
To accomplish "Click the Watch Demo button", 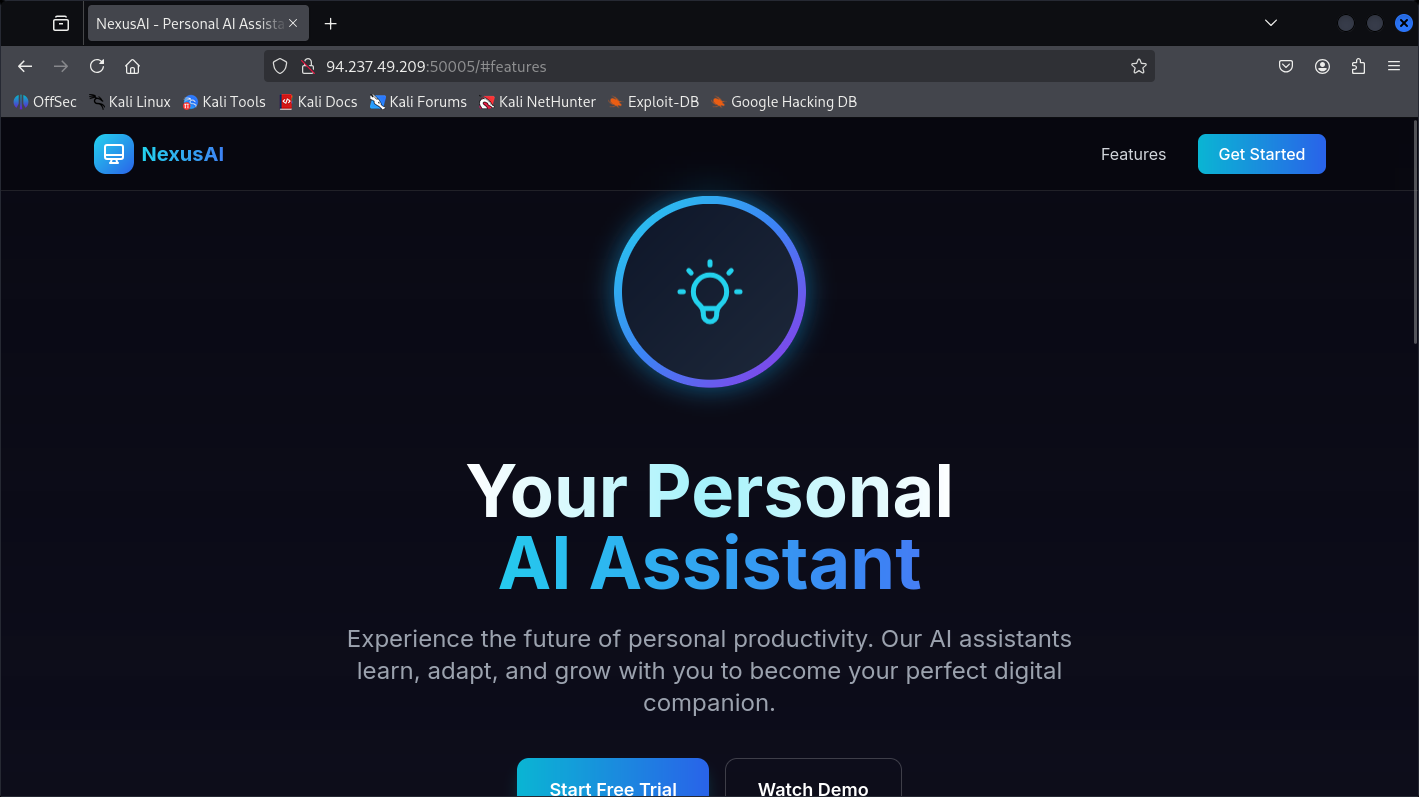I will (813, 778).
